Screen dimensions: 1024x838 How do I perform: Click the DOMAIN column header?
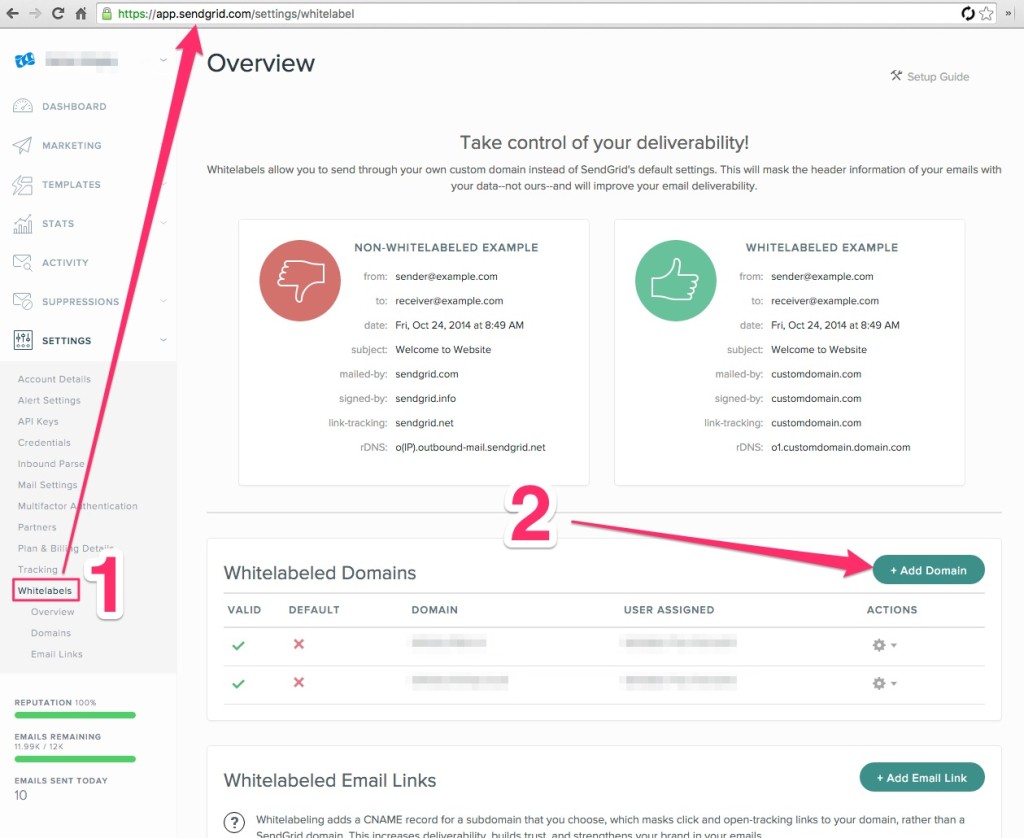click(434, 609)
